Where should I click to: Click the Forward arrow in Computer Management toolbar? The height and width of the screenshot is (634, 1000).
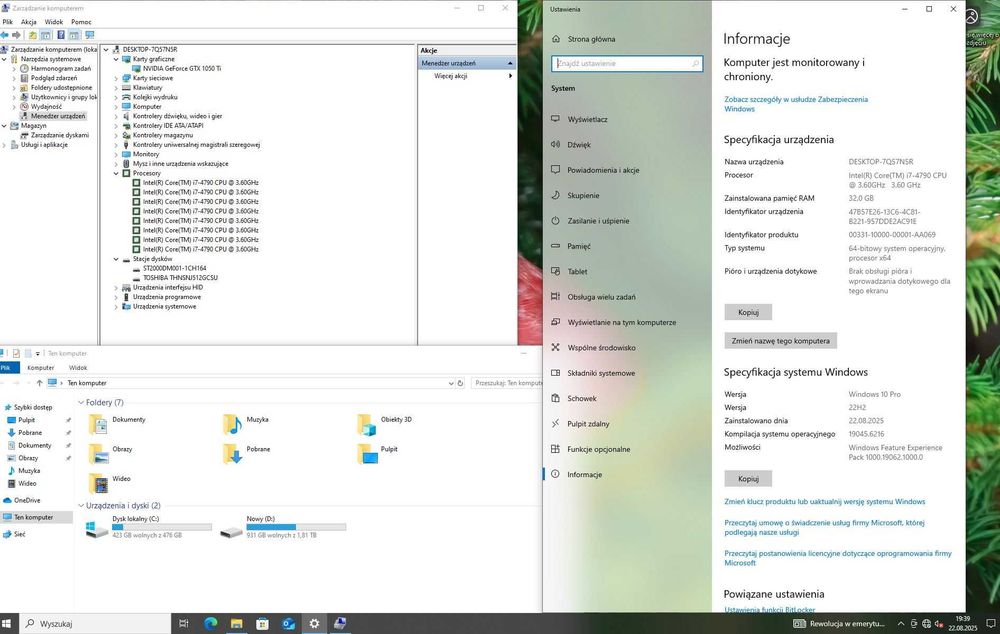point(17,35)
